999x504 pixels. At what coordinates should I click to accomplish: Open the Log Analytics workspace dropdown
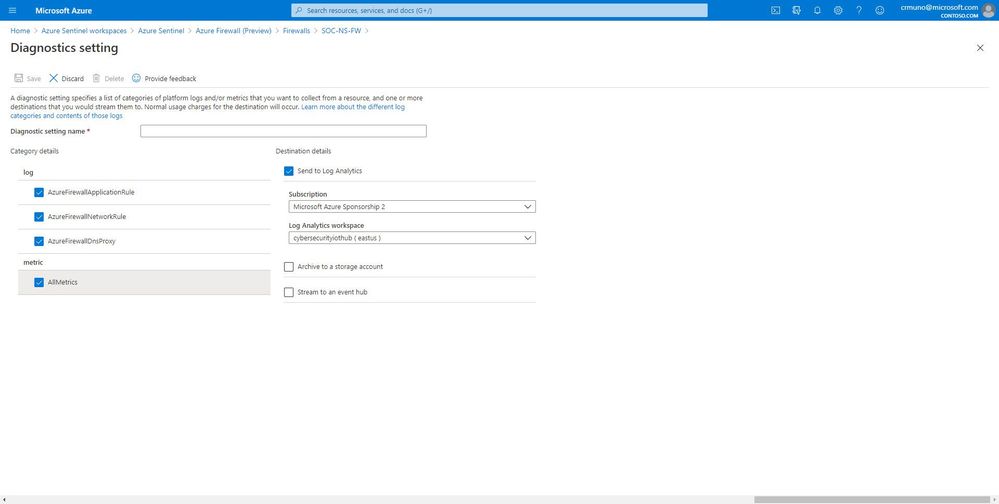click(412, 238)
